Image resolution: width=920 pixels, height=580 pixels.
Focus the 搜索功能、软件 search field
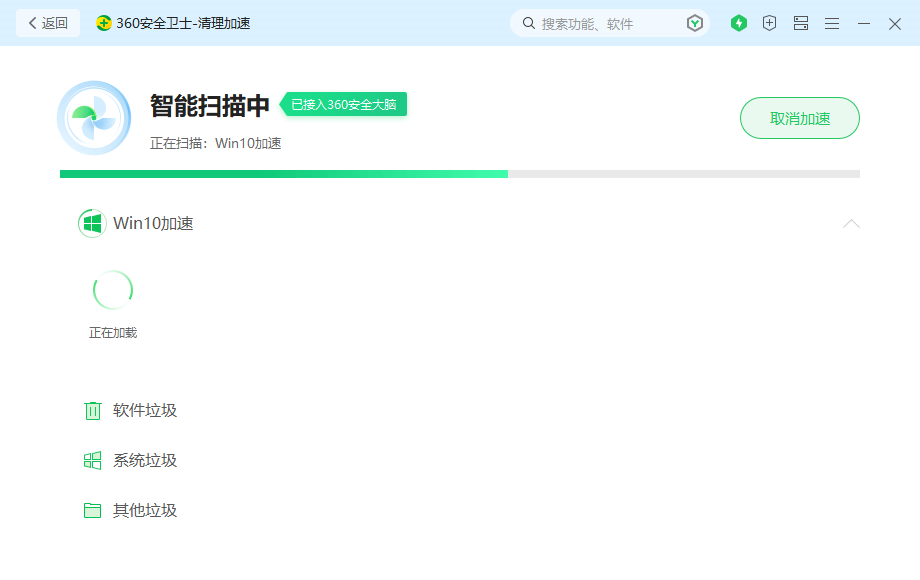609,23
